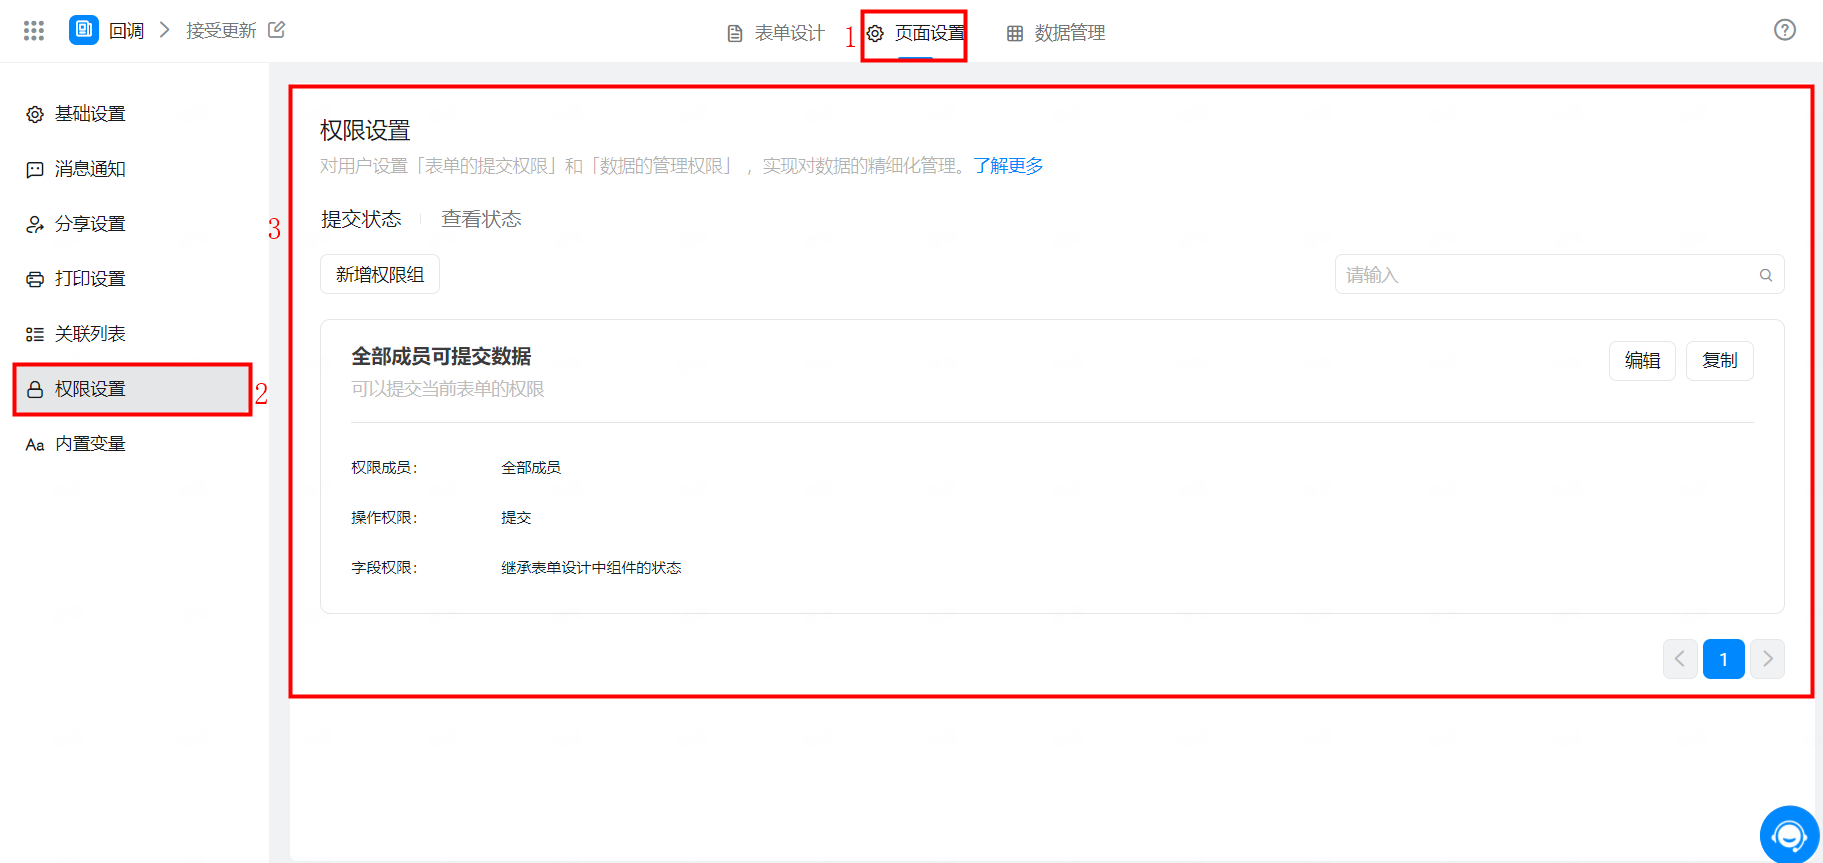Click 继承表单设计中组件的状态 text
The width and height of the screenshot is (1823, 863).
point(591,568)
